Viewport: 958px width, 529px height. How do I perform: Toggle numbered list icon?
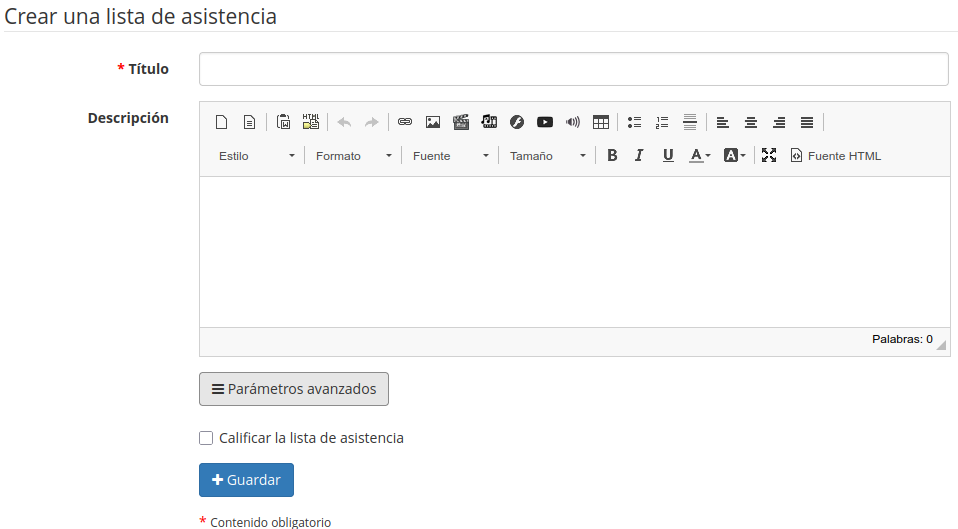pos(662,122)
